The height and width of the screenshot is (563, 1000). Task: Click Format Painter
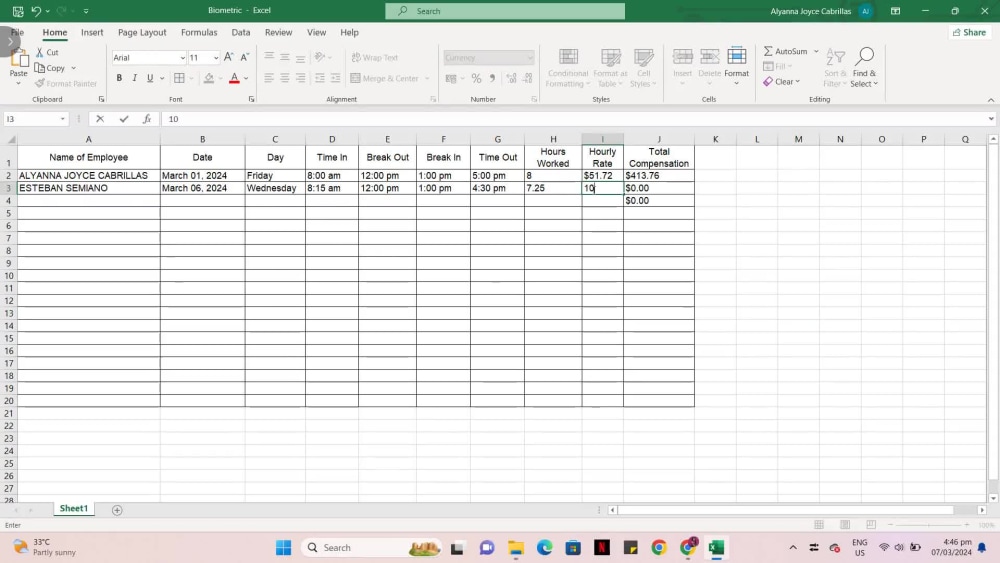[x=66, y=84]
